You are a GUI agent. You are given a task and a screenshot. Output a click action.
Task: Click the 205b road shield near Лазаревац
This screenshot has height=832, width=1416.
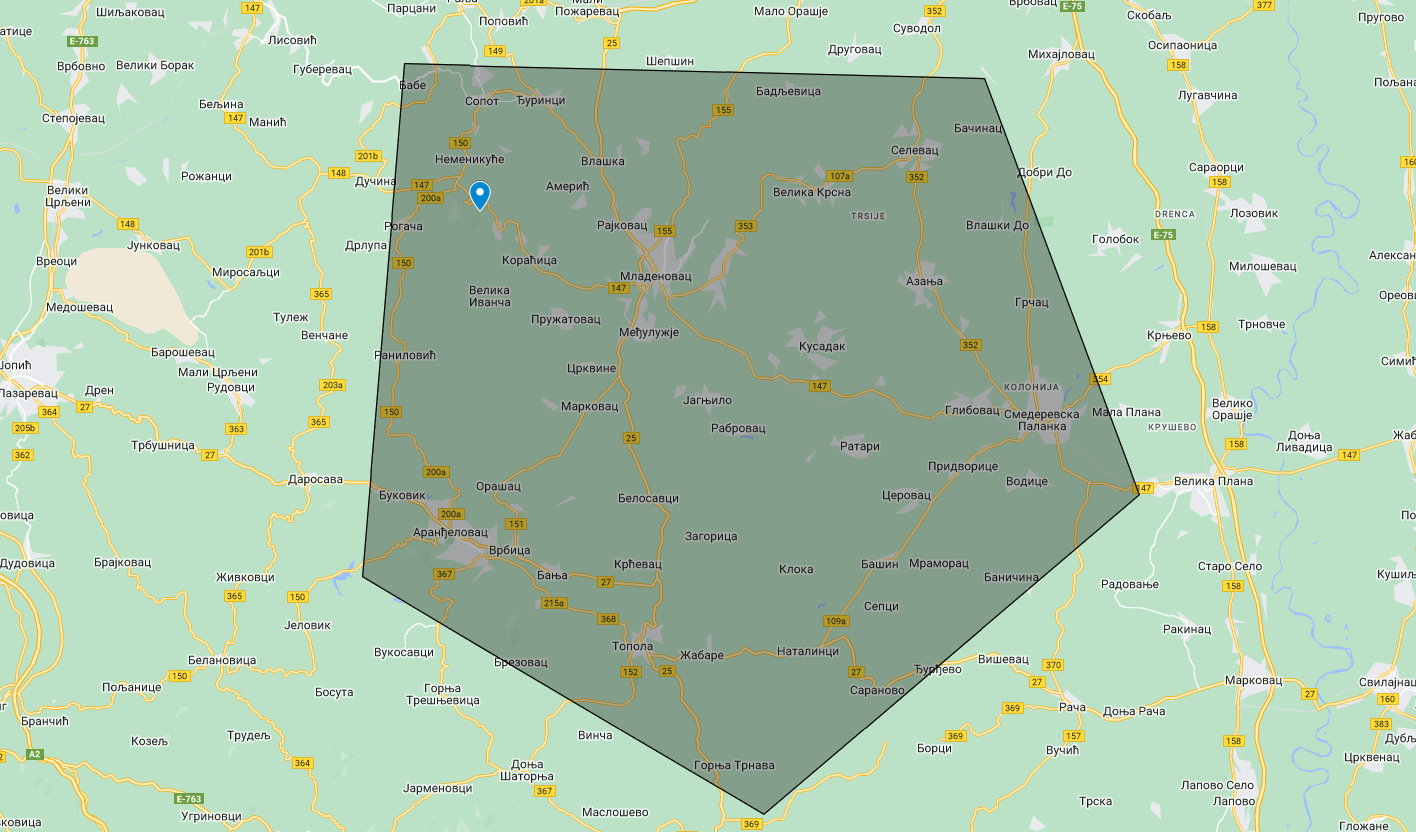(x=24, y=428)
